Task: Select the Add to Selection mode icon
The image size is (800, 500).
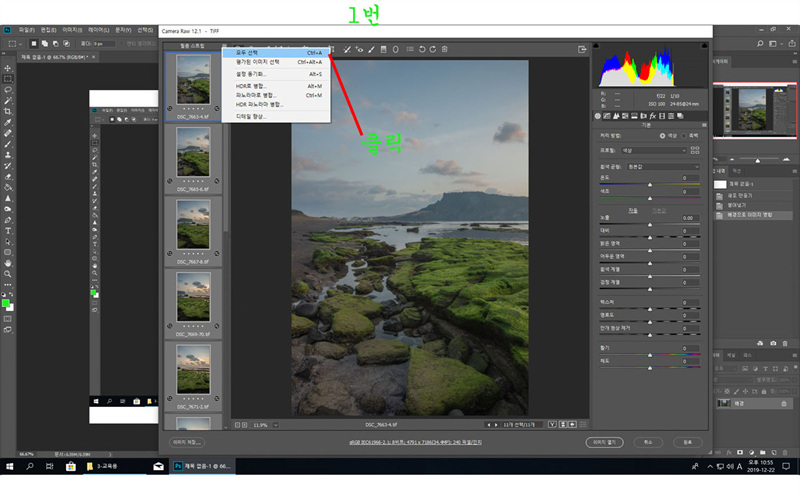Action: pos(45,44)
